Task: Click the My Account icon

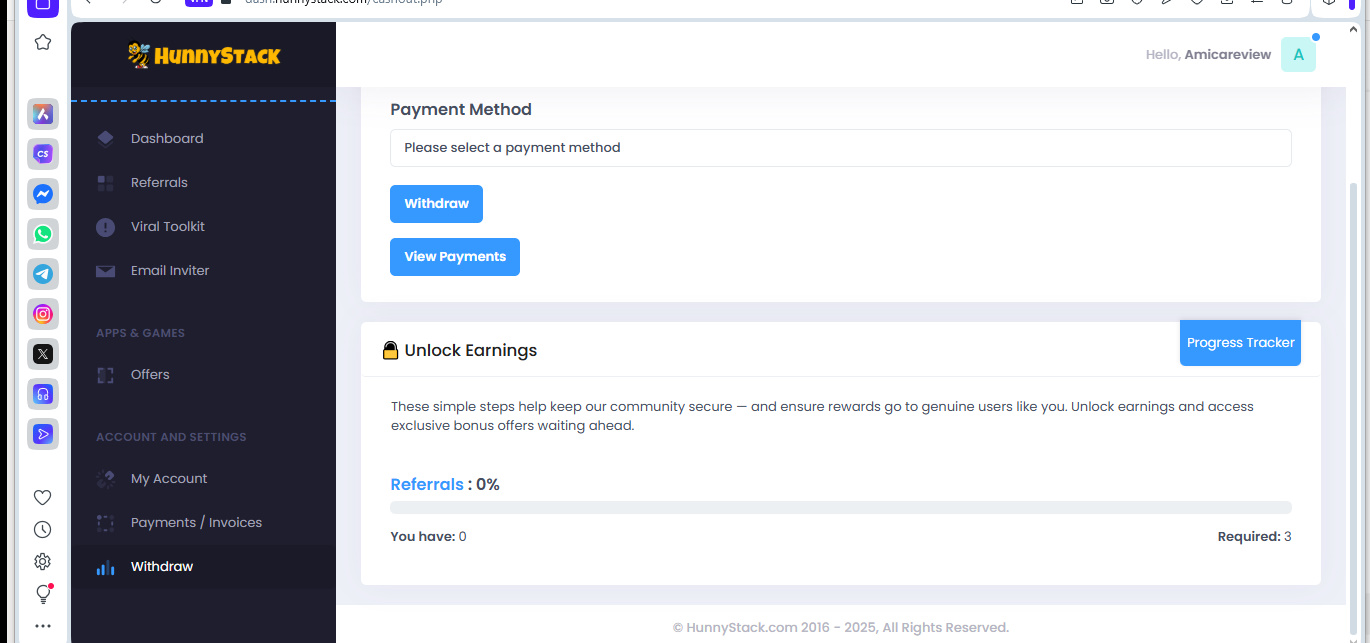Action: point(105,479)
